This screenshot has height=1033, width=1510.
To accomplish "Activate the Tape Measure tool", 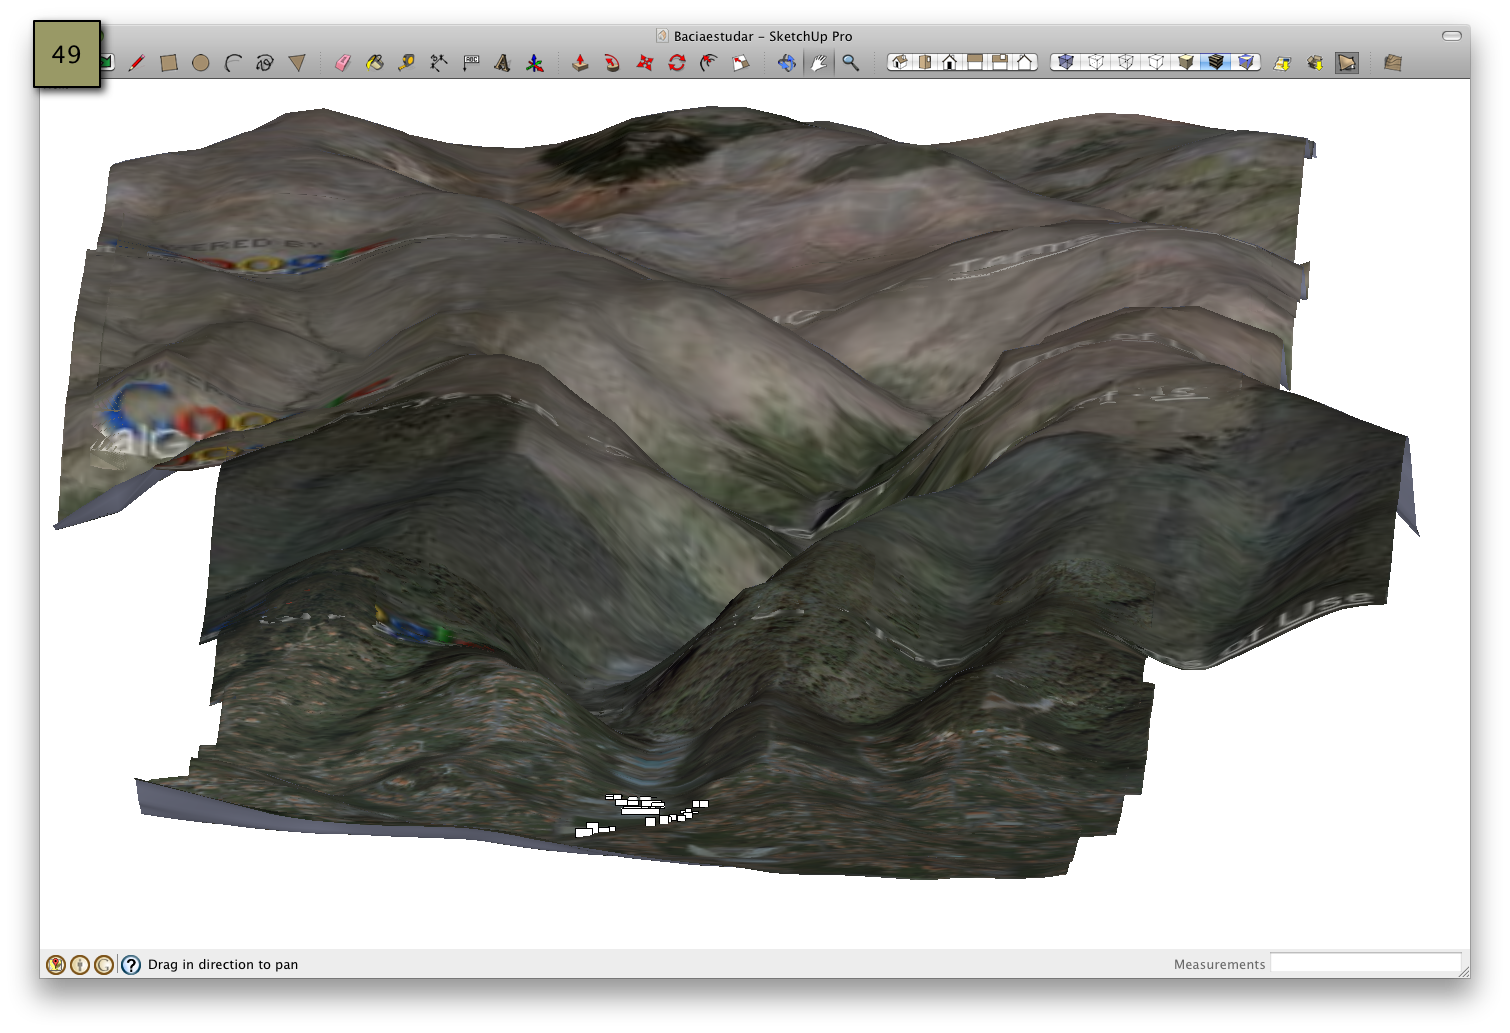I will [407, 62].
